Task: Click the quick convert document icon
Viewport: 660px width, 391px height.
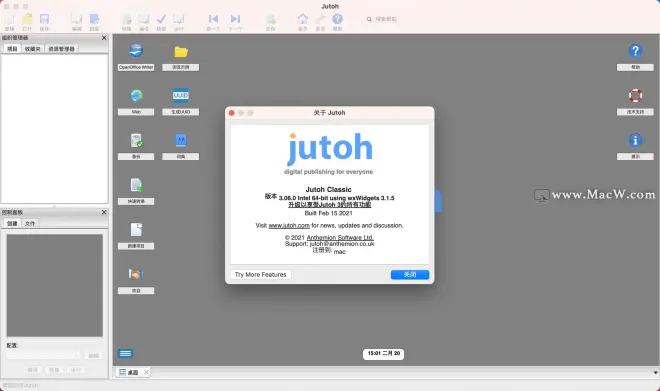Action: click(x=136, y=185)
